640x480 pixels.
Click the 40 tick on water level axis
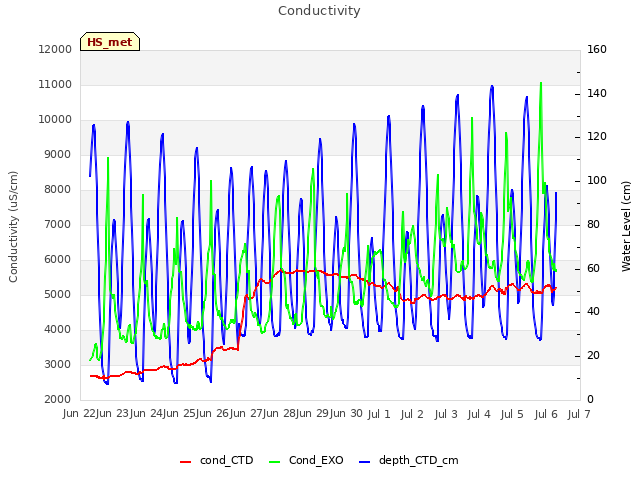click(593, 312)
